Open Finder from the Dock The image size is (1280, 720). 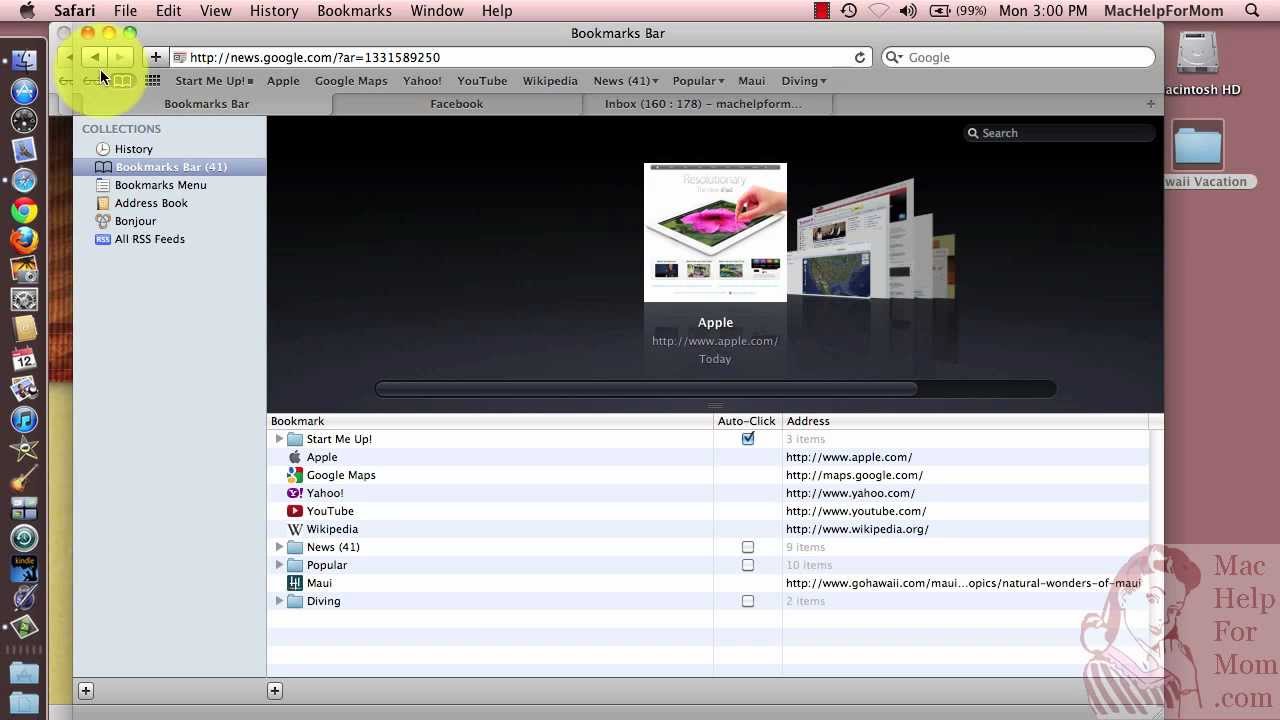(24, 61)
